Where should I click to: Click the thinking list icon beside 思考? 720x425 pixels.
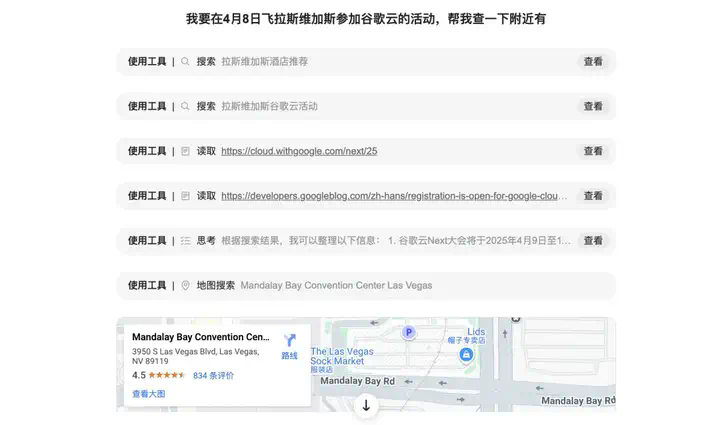coord(185,240)
